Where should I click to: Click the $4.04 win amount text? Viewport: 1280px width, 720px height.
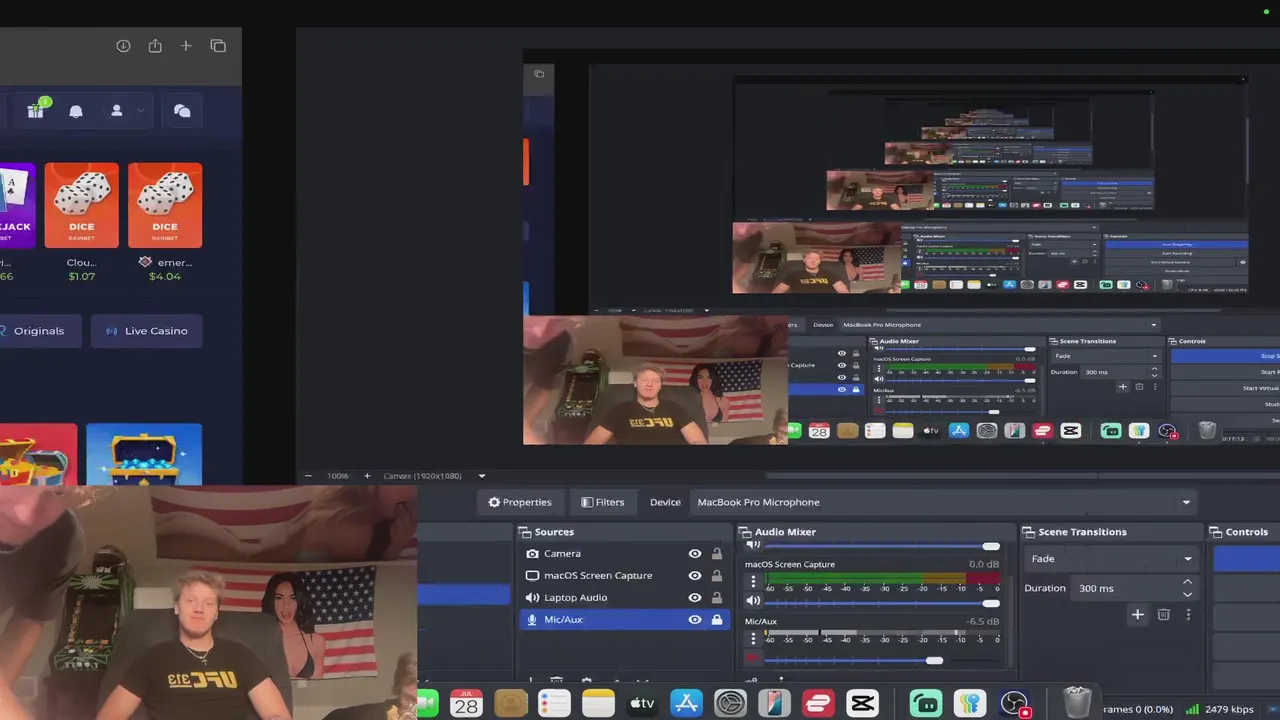[165, 276]
